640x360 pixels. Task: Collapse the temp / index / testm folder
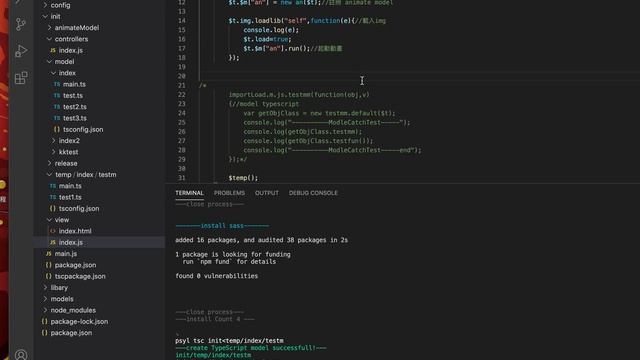[x=86, y=175]
